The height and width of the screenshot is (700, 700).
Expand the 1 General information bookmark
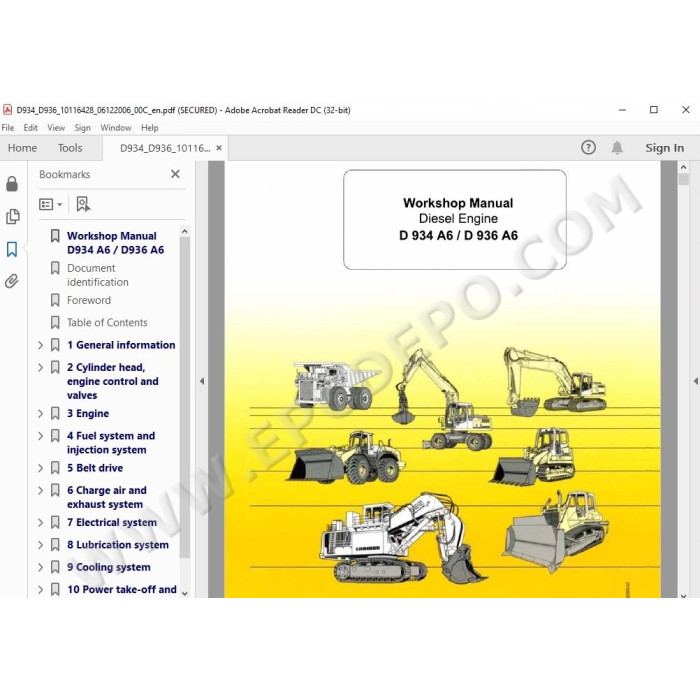point(40,345)
